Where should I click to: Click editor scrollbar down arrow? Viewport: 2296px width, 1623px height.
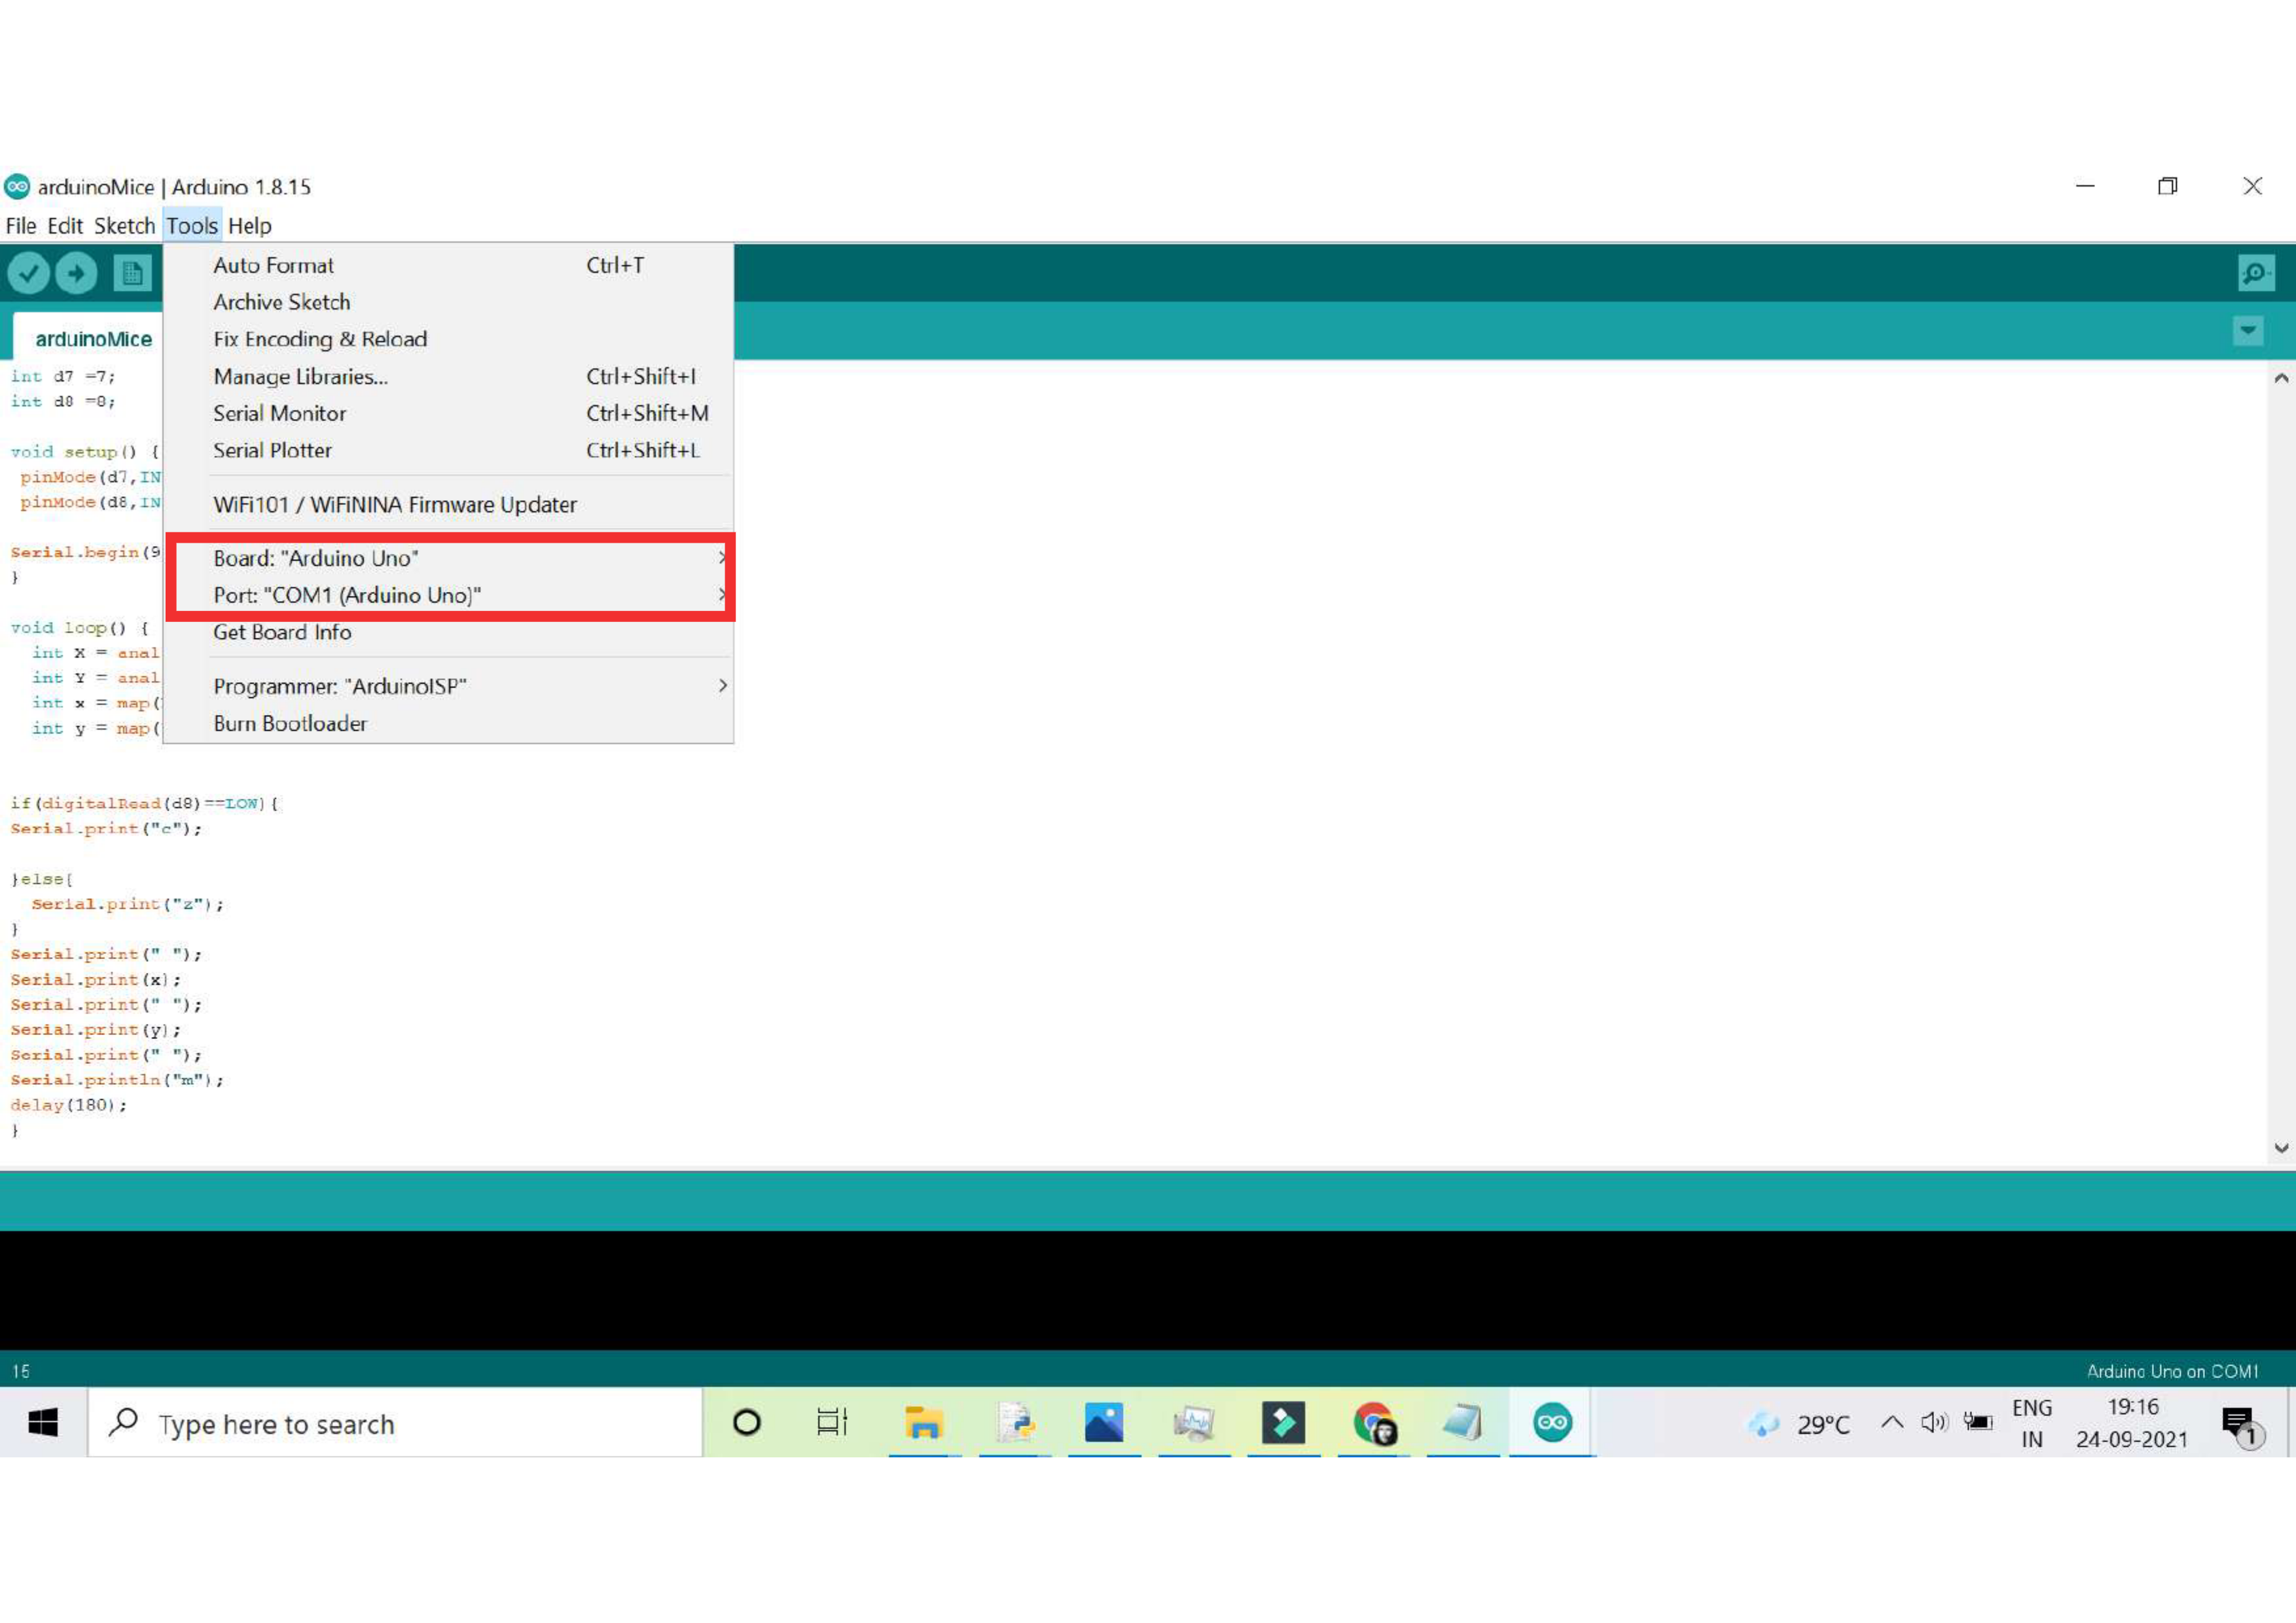[x=2281, y=1148]
